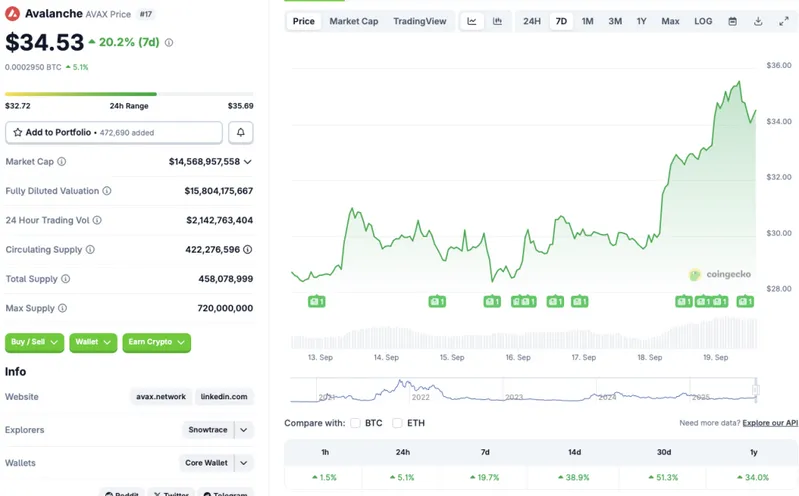Click news marker near 15. Sep
799x496 pixels.
(437, 302)
